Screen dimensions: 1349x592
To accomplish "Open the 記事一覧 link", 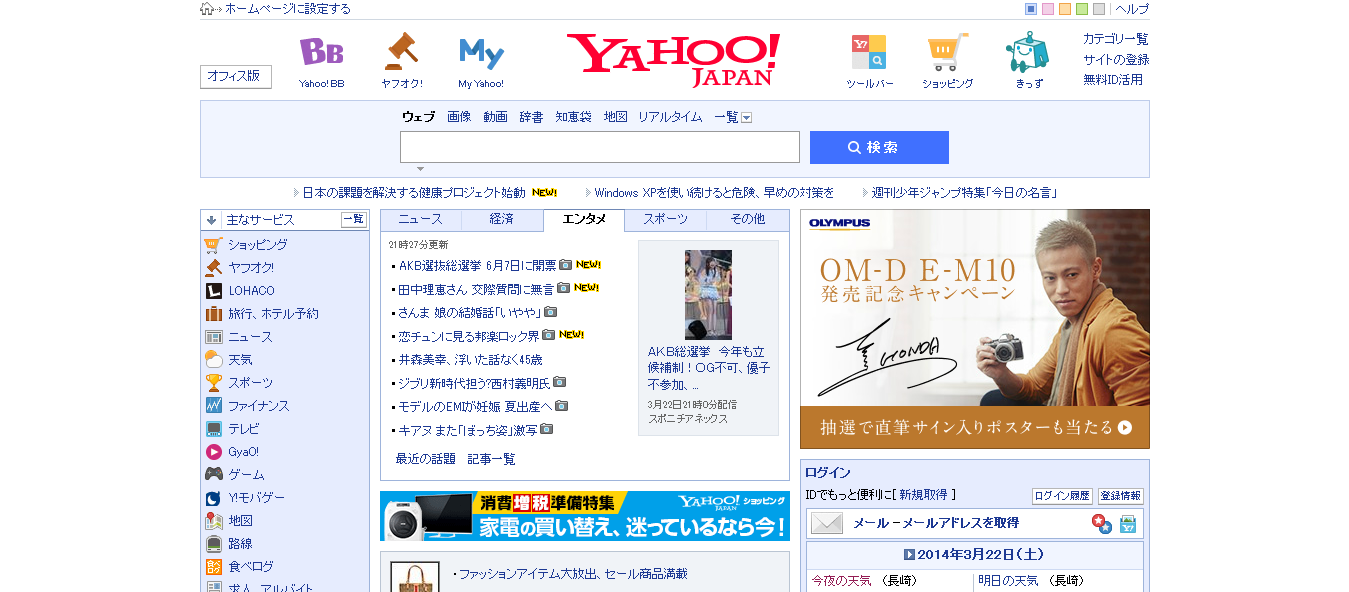I will coord(492,459).
